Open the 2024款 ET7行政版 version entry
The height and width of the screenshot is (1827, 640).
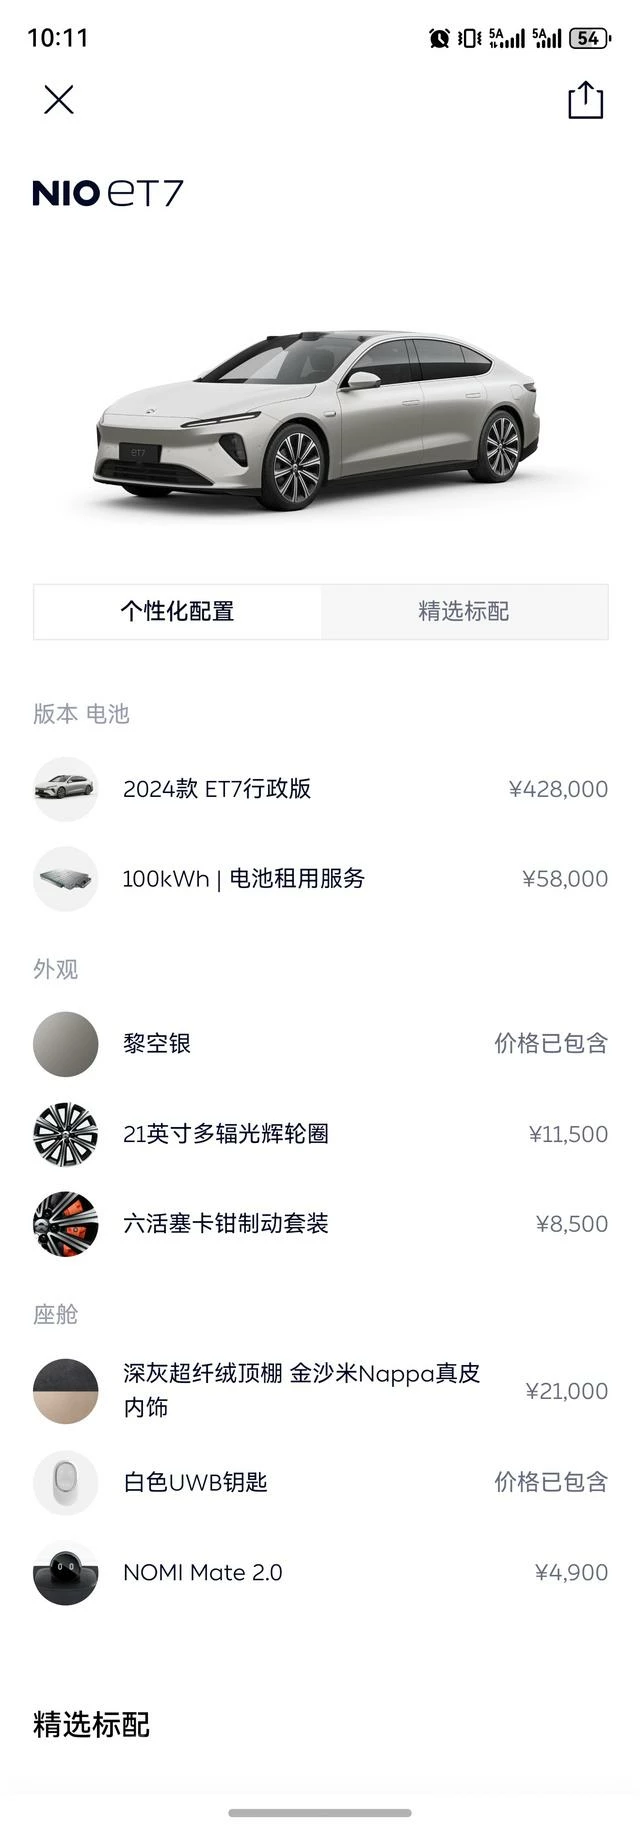(x=217, y=789)
